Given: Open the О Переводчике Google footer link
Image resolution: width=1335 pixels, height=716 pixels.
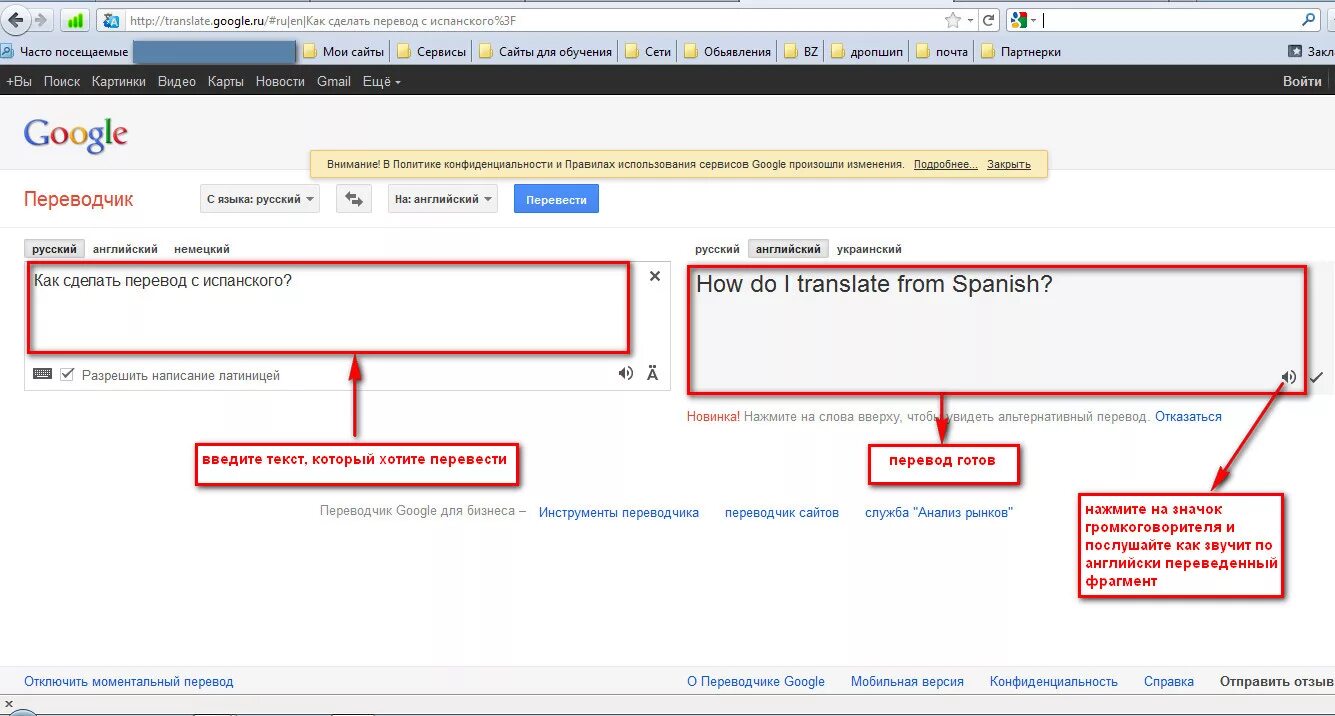Looking at the screenshot, I should pos(756,681).
